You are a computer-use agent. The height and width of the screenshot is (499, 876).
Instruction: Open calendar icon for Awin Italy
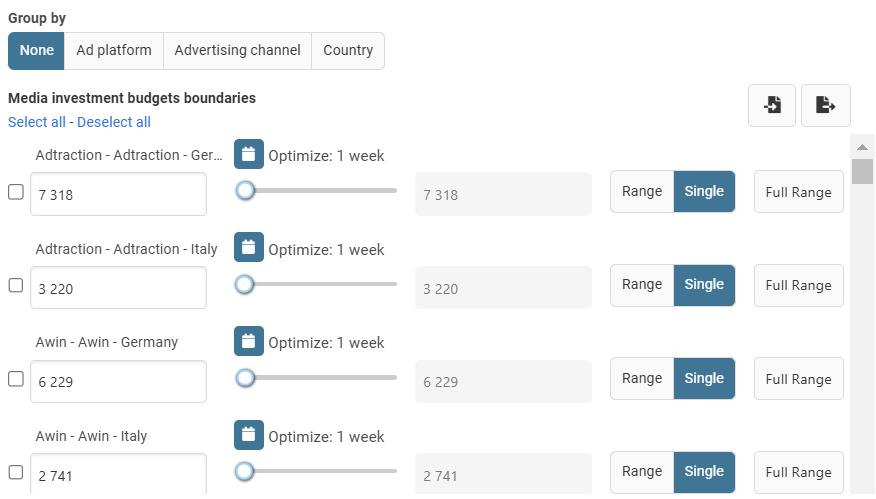click(249, 435)
